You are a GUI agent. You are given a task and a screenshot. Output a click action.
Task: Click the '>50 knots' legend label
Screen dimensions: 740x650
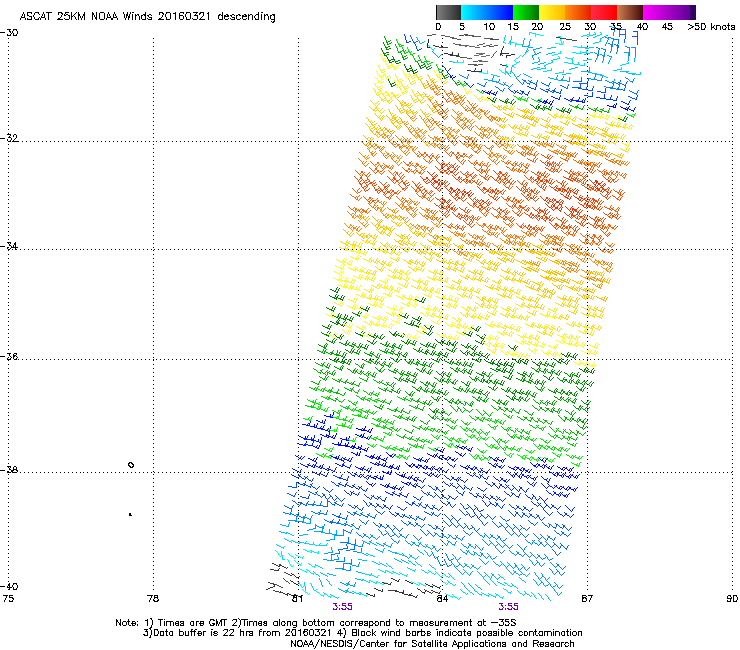point(711,27)
